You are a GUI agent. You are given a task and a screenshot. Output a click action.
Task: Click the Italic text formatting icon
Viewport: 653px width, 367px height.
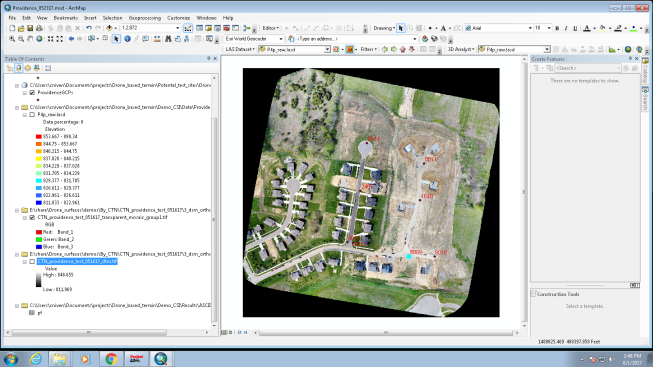(566, 28)
